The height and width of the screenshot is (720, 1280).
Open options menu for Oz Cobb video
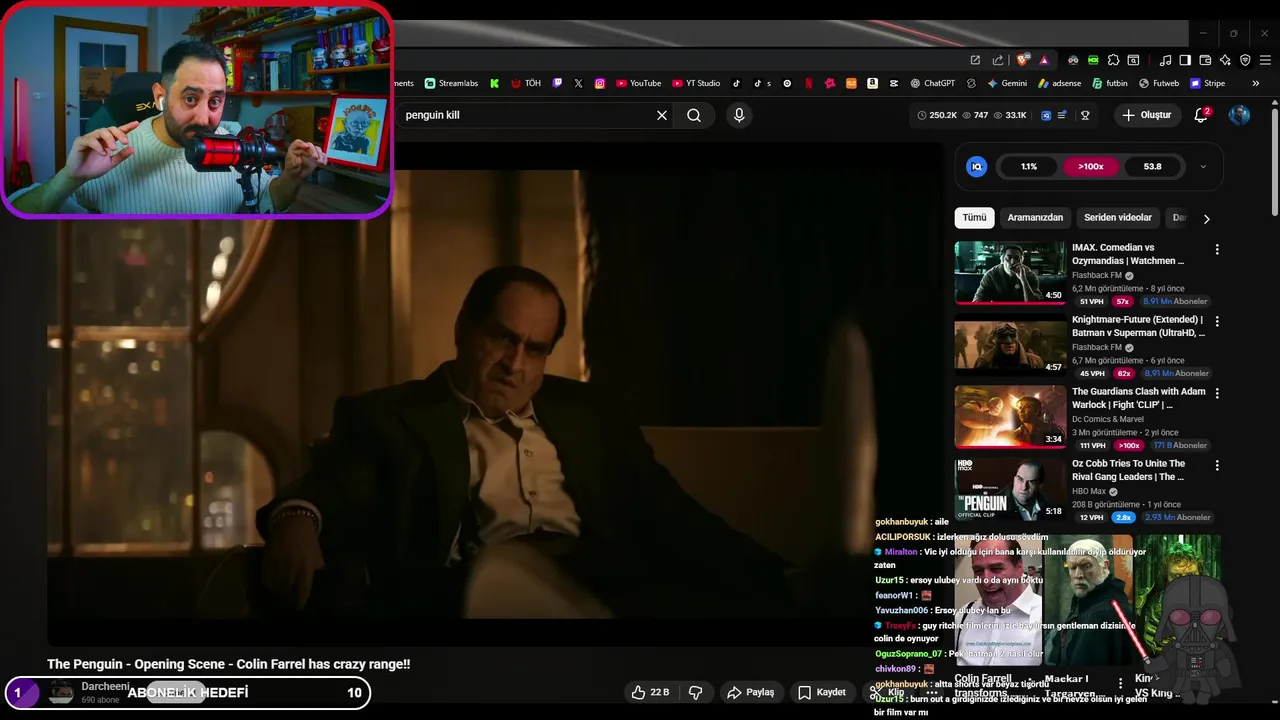point(1217,465)
